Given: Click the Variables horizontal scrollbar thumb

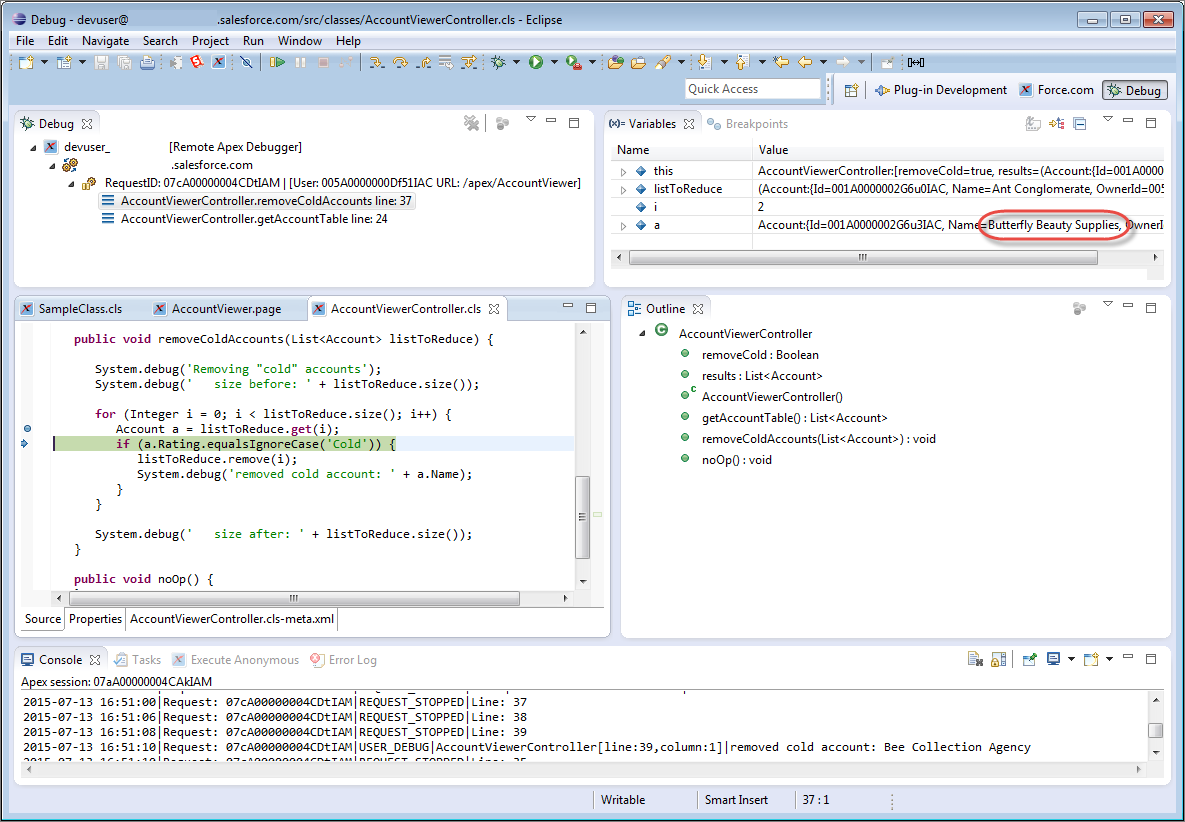Looking at the screenshot, I should tap(863, 258).
